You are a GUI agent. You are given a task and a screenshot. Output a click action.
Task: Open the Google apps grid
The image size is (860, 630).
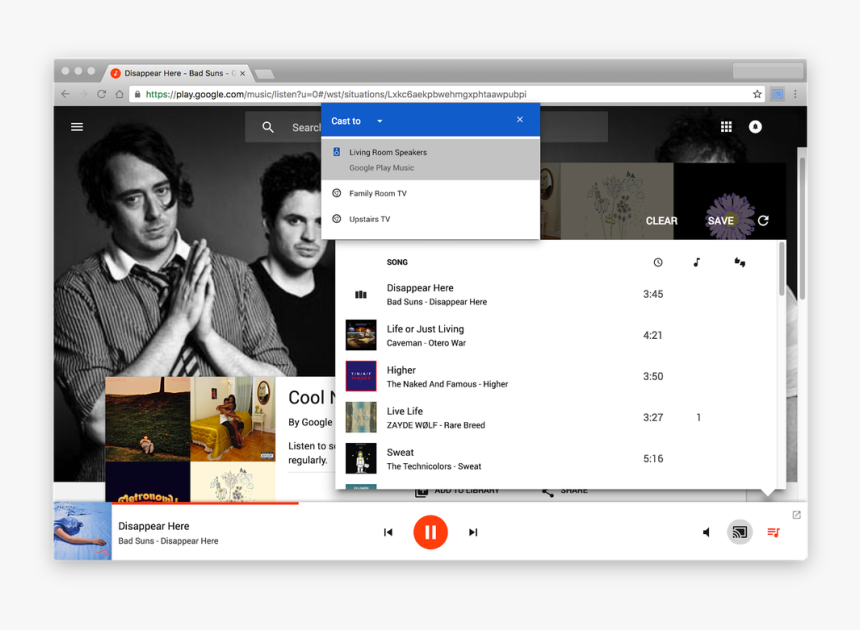click(726, 127)
